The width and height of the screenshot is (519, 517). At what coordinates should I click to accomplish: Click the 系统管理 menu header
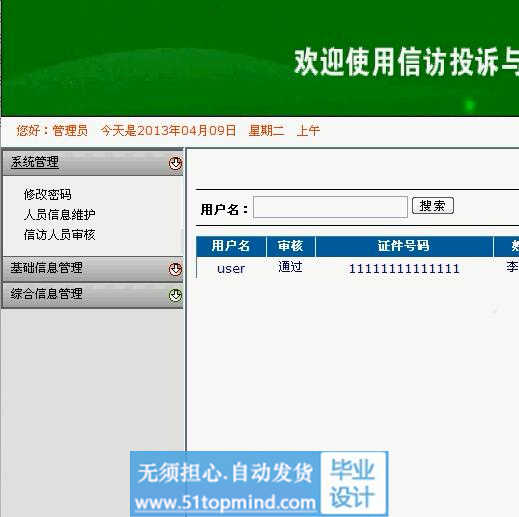pos(35,162)
